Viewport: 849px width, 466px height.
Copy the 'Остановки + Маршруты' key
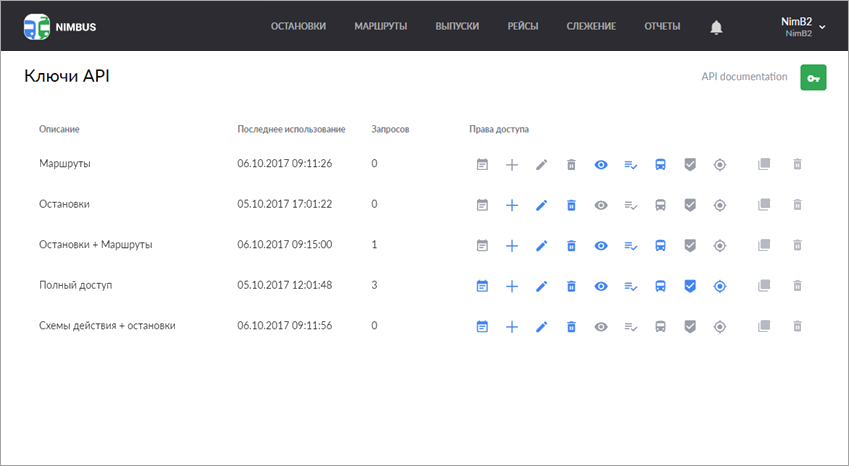coord(763,245)
